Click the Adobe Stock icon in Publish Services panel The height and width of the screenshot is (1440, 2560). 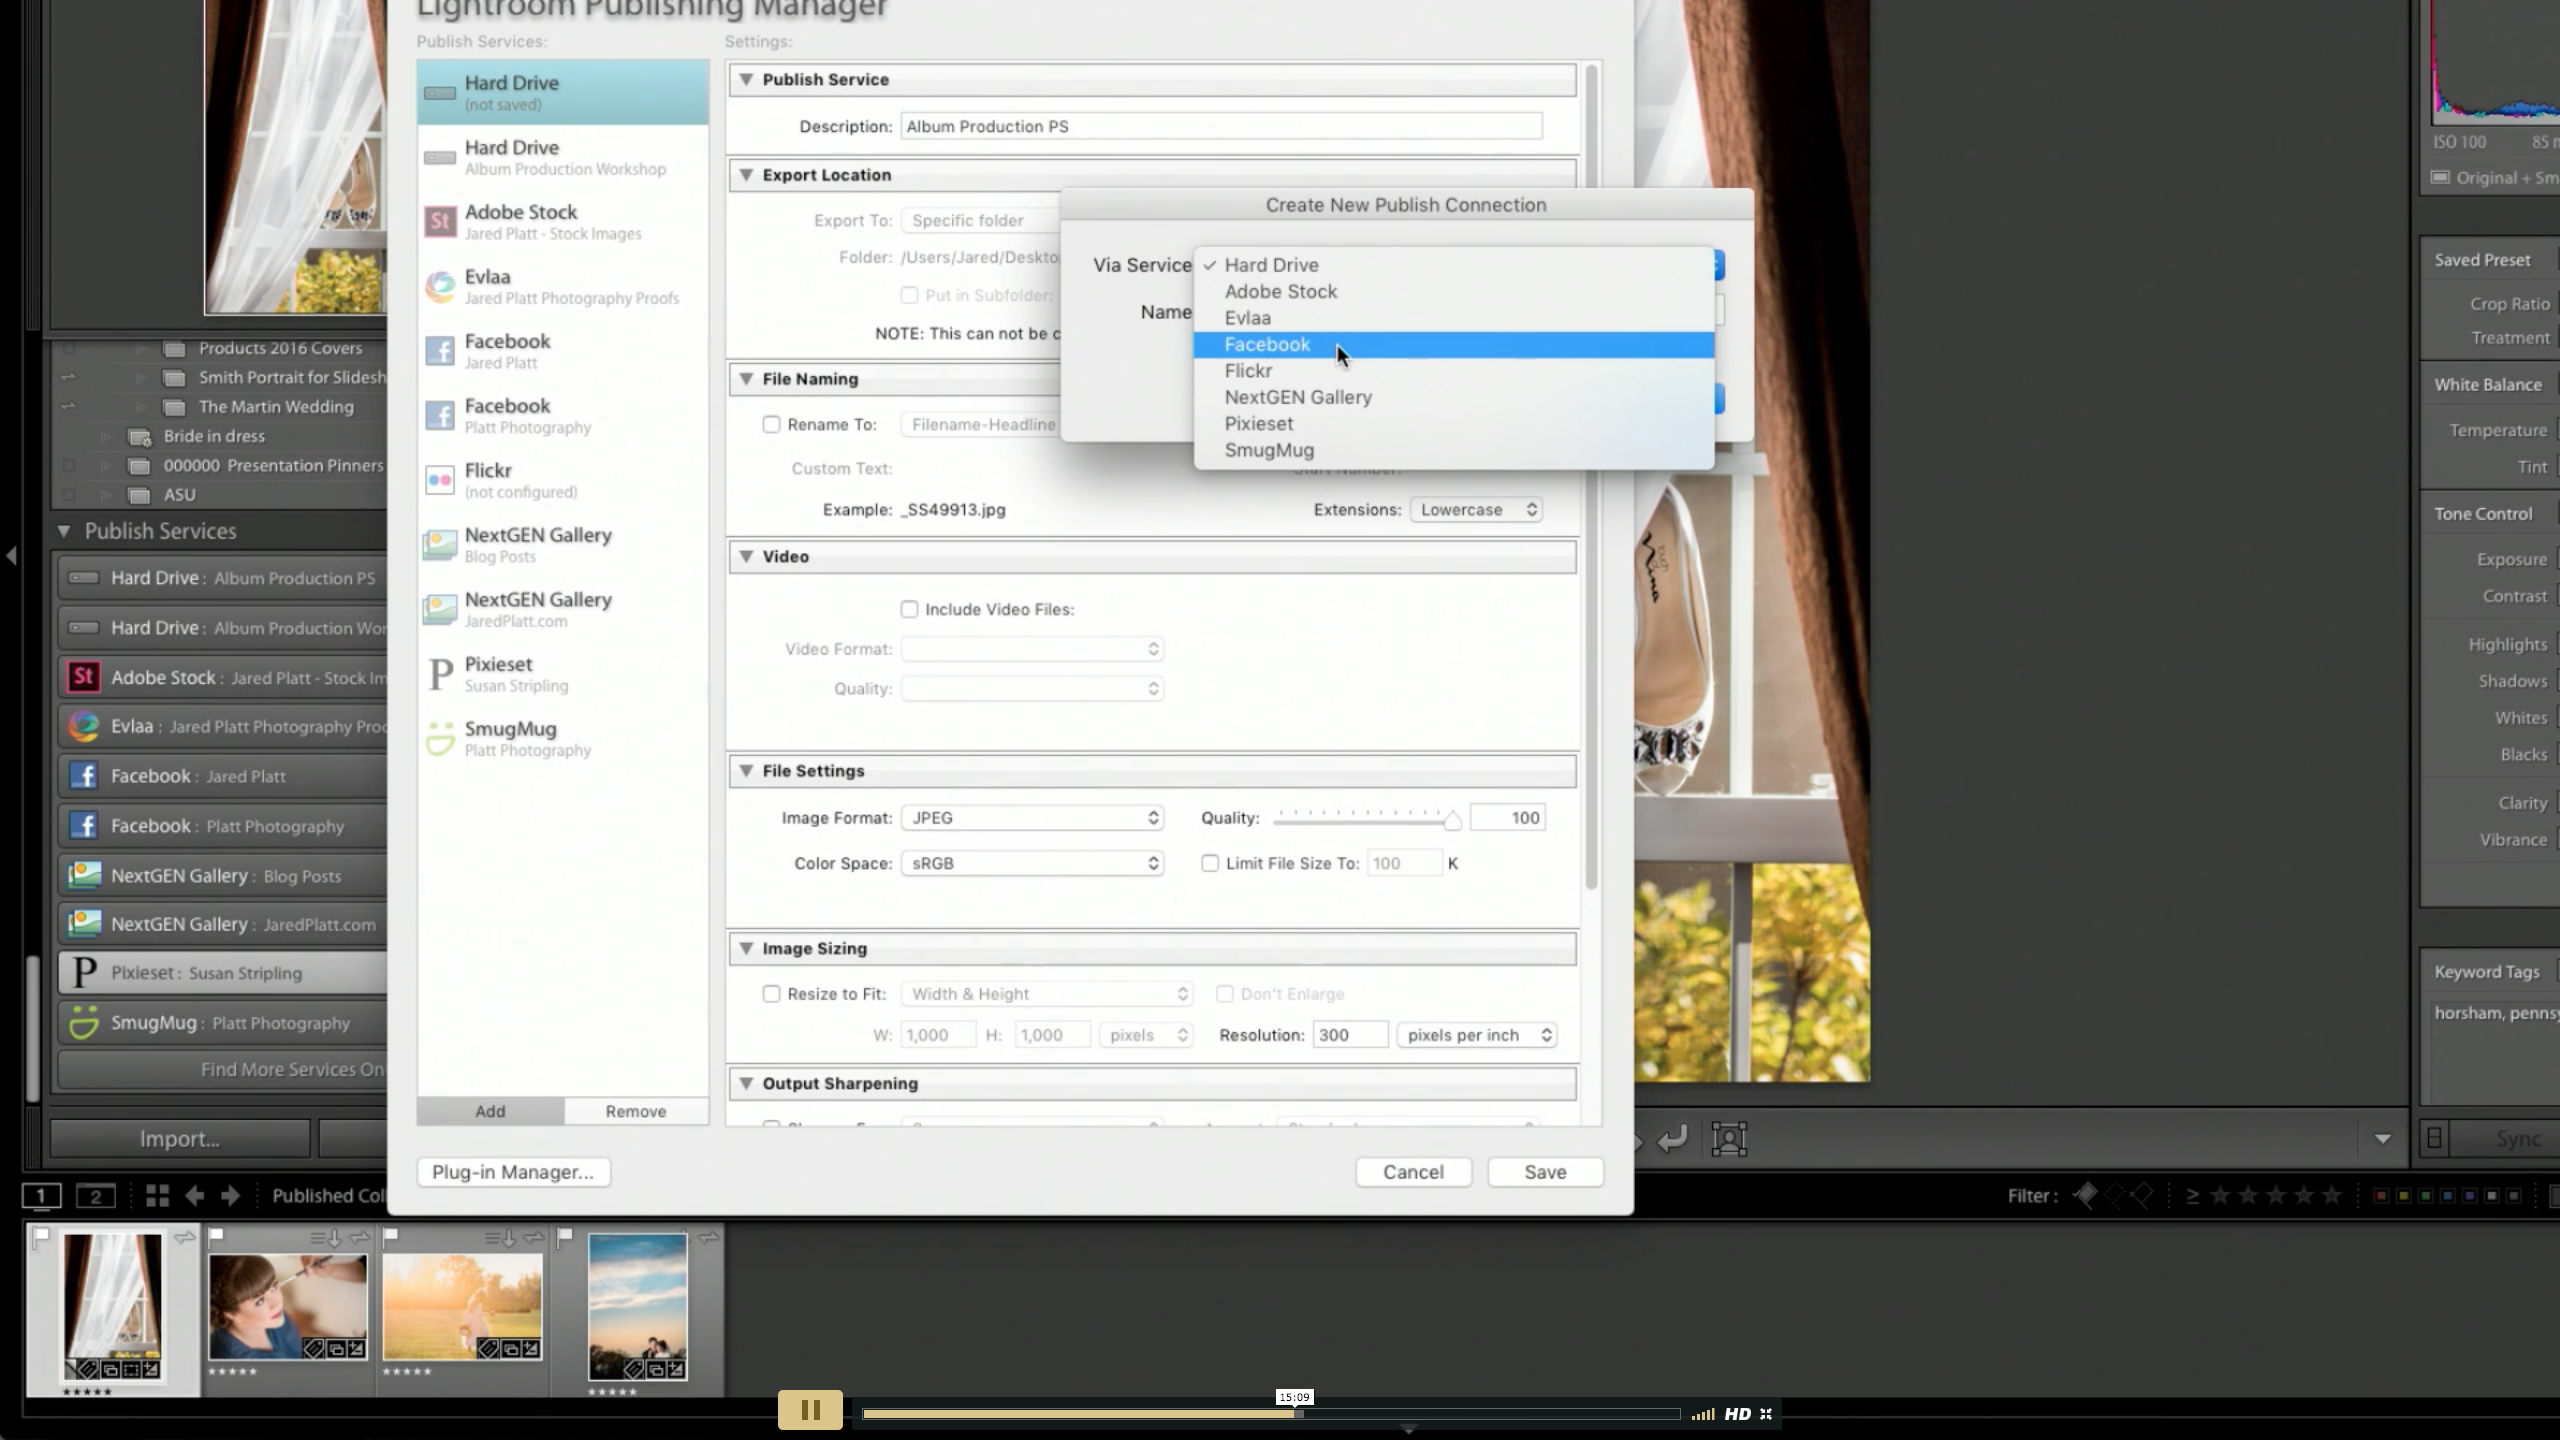(x=84, y=677)
